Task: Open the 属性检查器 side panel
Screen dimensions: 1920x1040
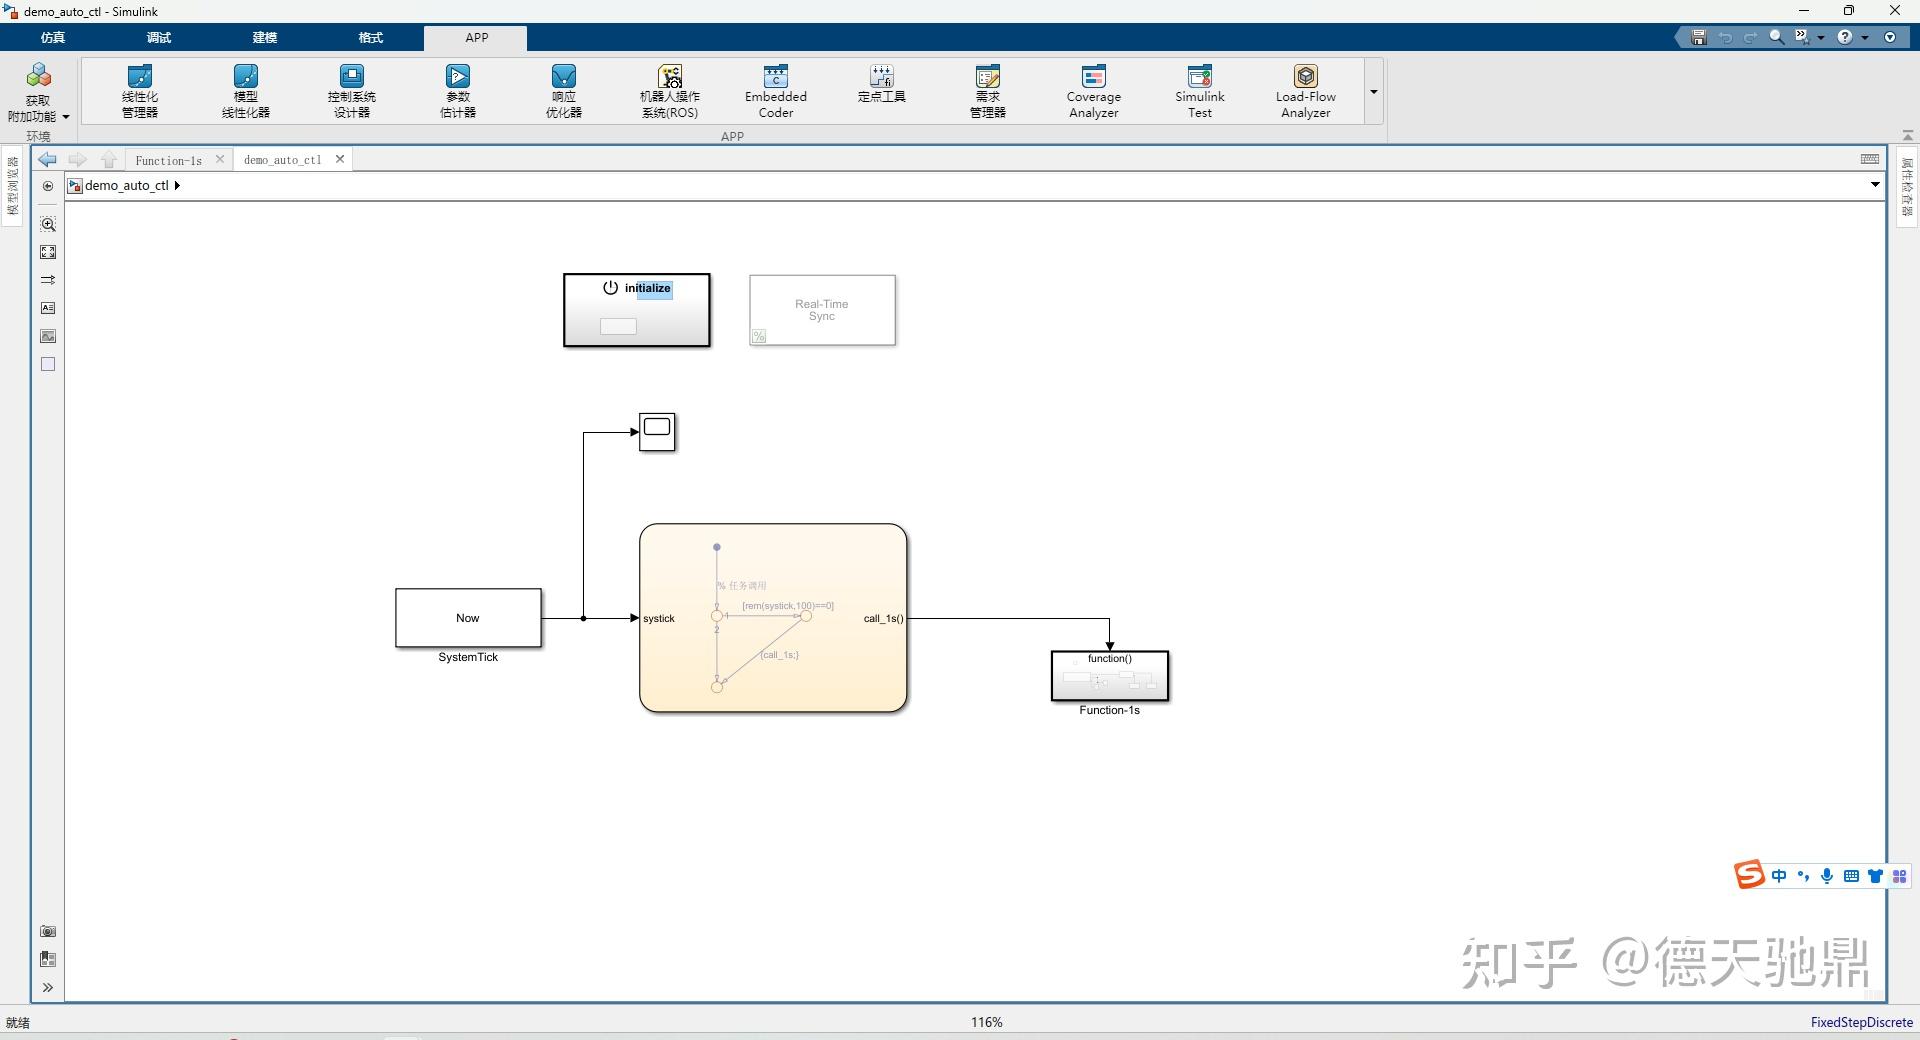Action: (x=1907, y=186)
